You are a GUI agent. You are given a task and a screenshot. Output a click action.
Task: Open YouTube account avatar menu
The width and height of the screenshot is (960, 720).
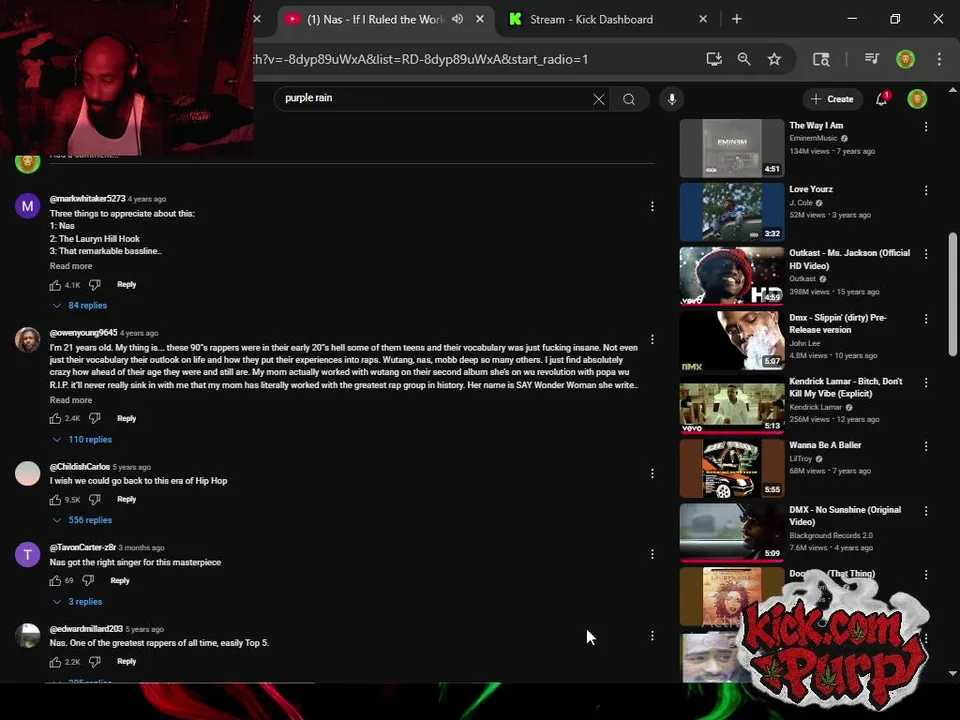(917, 99)
